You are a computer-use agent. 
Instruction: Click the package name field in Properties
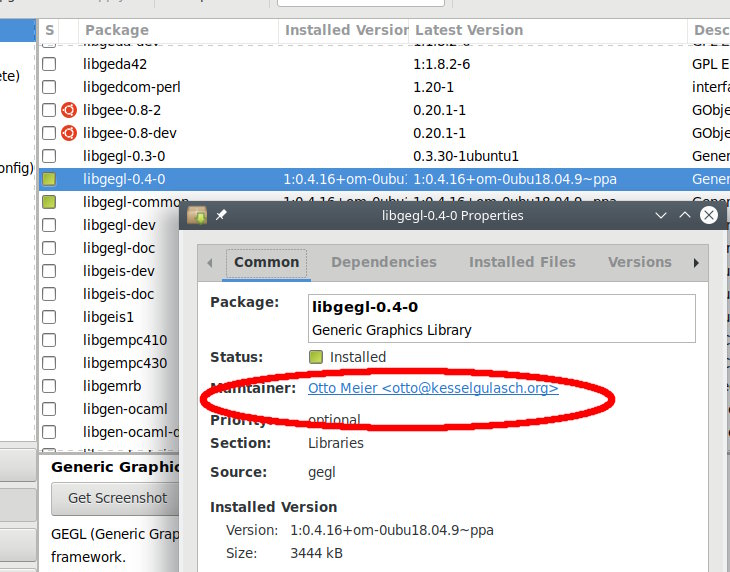click(502, 318)
